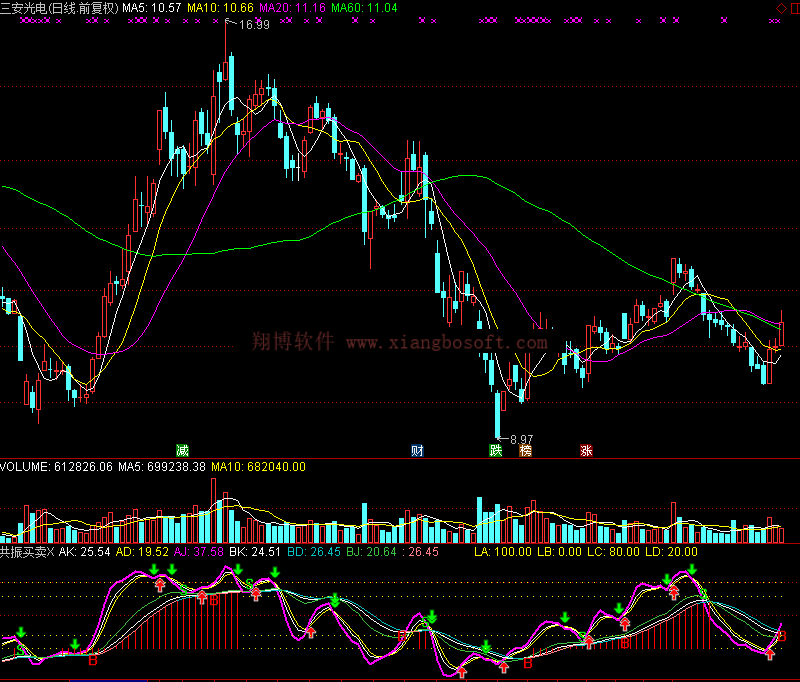Select the magenta MA20: 11.16 label

coord(292,8)
